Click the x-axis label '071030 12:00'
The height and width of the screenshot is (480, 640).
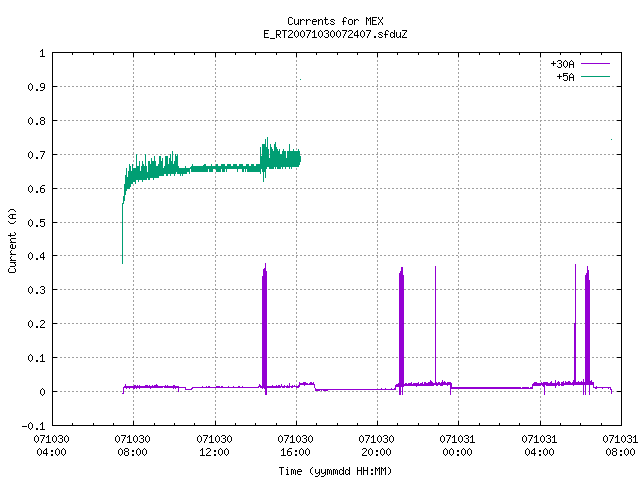(214, 446)
